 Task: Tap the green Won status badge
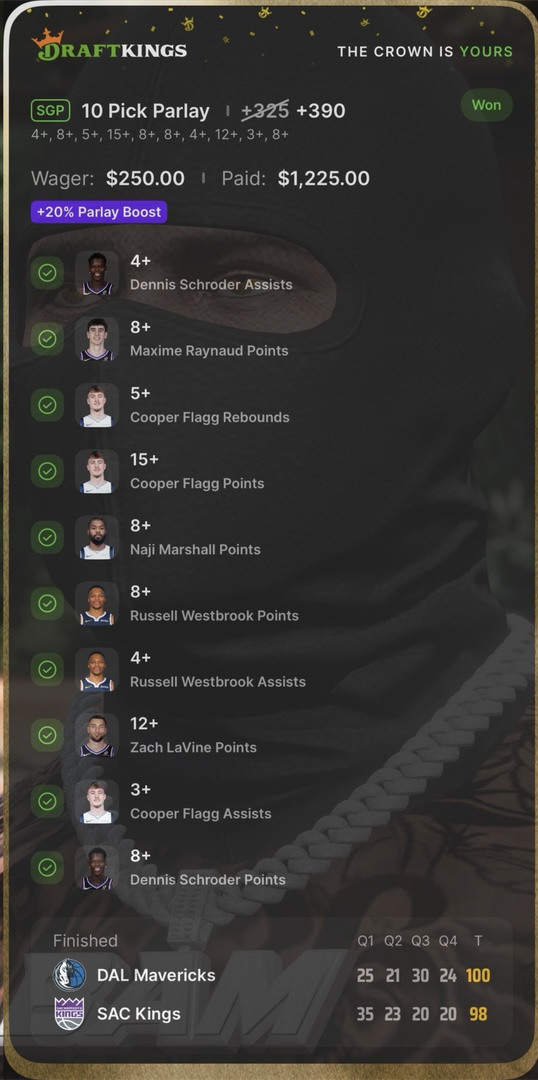[x=486, y=105]
